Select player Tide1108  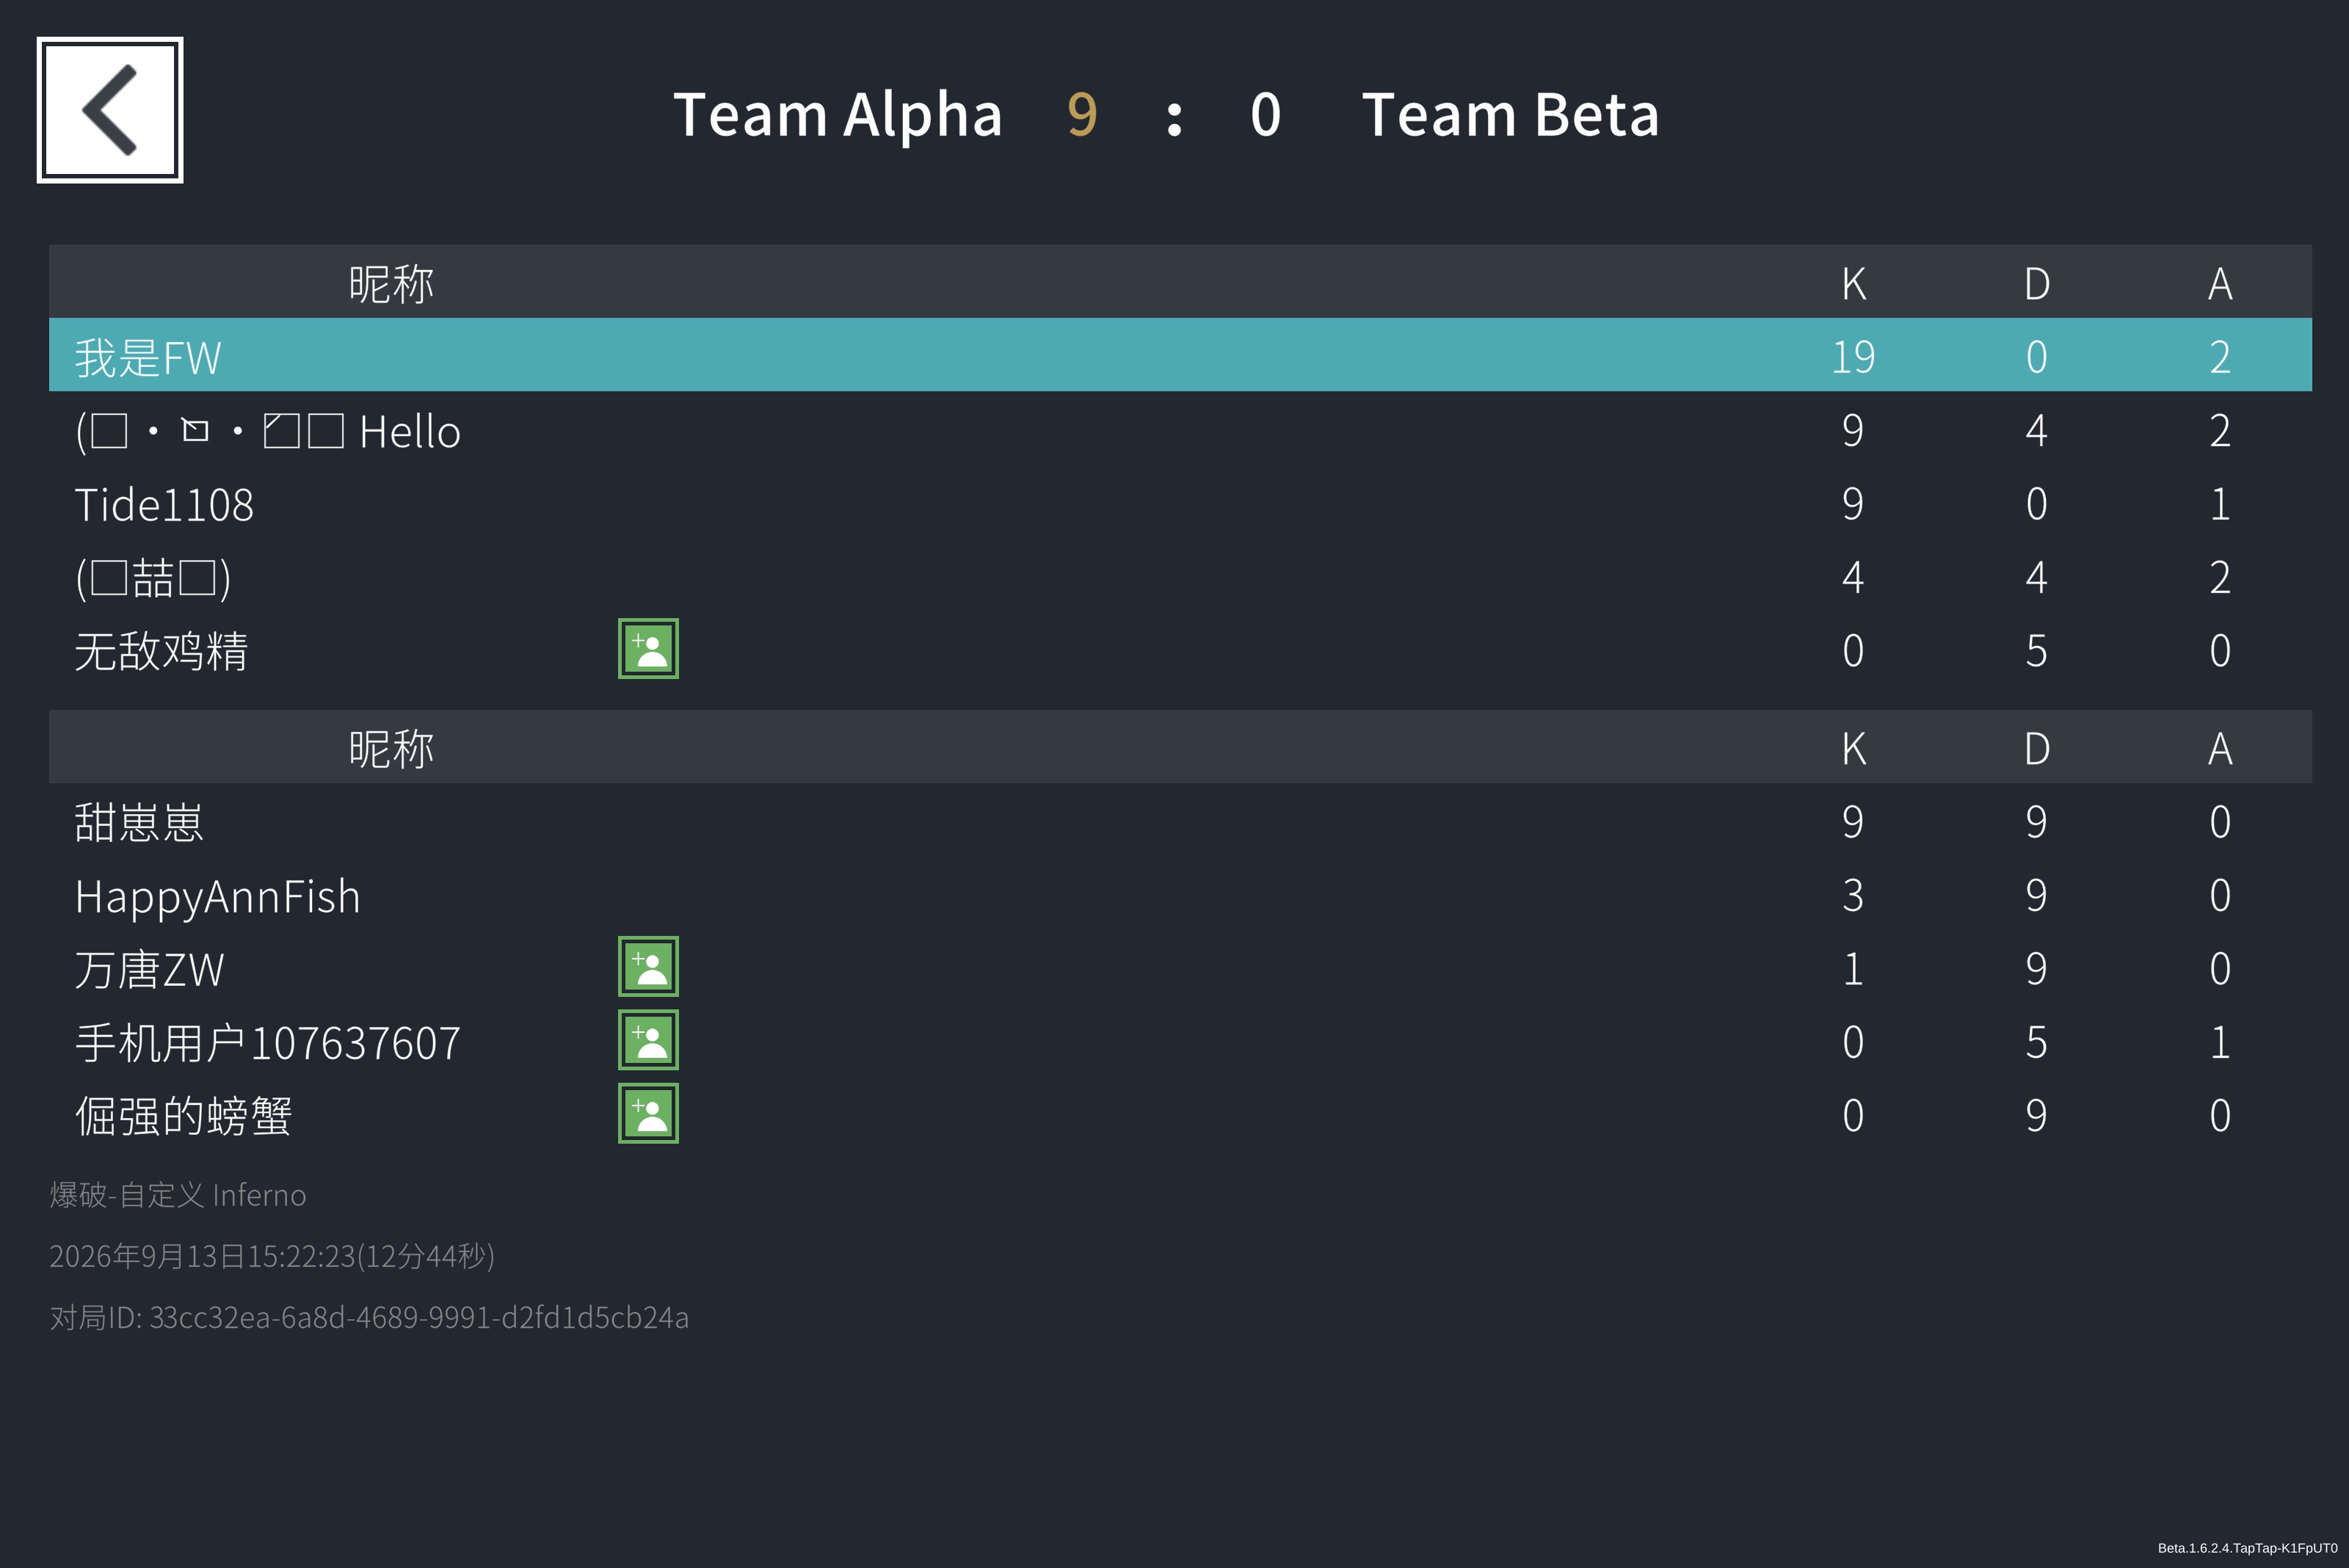(1180, 503)
